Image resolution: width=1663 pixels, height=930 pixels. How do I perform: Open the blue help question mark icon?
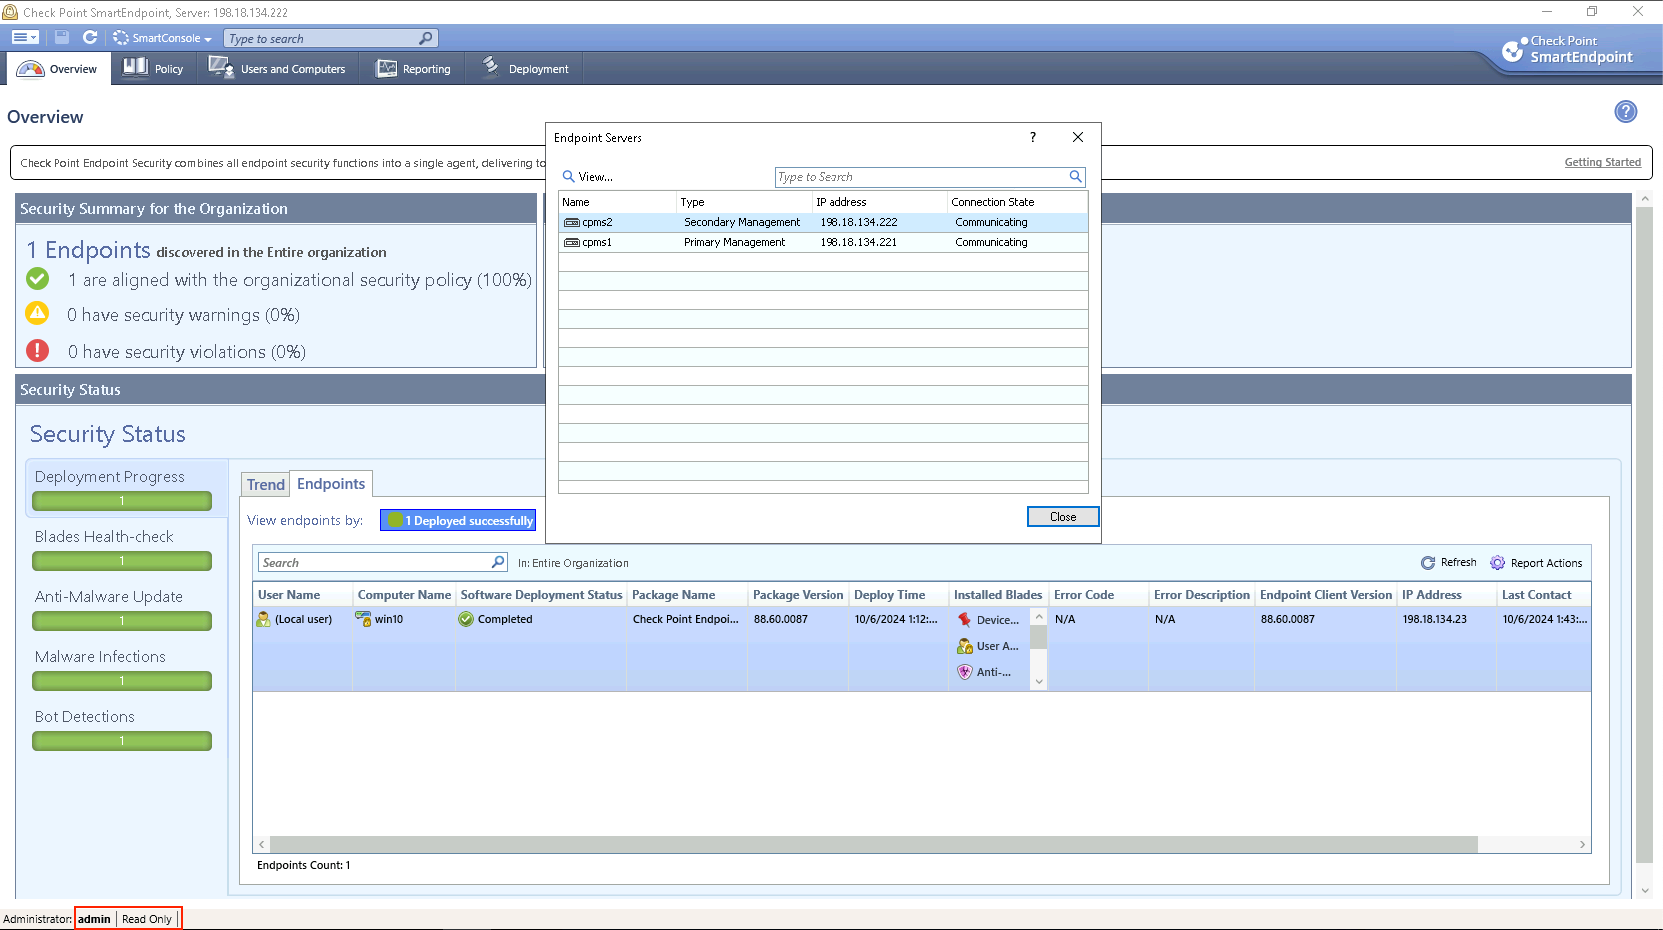tap(1625, 112)
